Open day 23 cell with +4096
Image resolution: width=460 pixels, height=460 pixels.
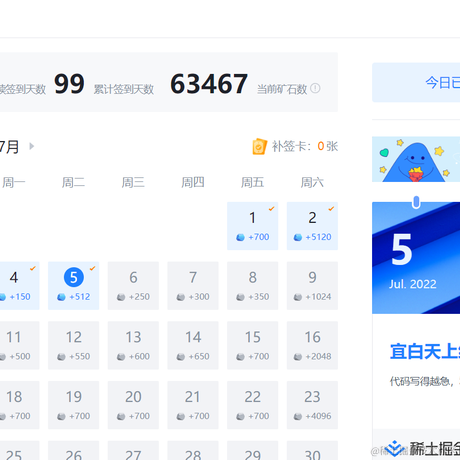[x=312, y=405]
